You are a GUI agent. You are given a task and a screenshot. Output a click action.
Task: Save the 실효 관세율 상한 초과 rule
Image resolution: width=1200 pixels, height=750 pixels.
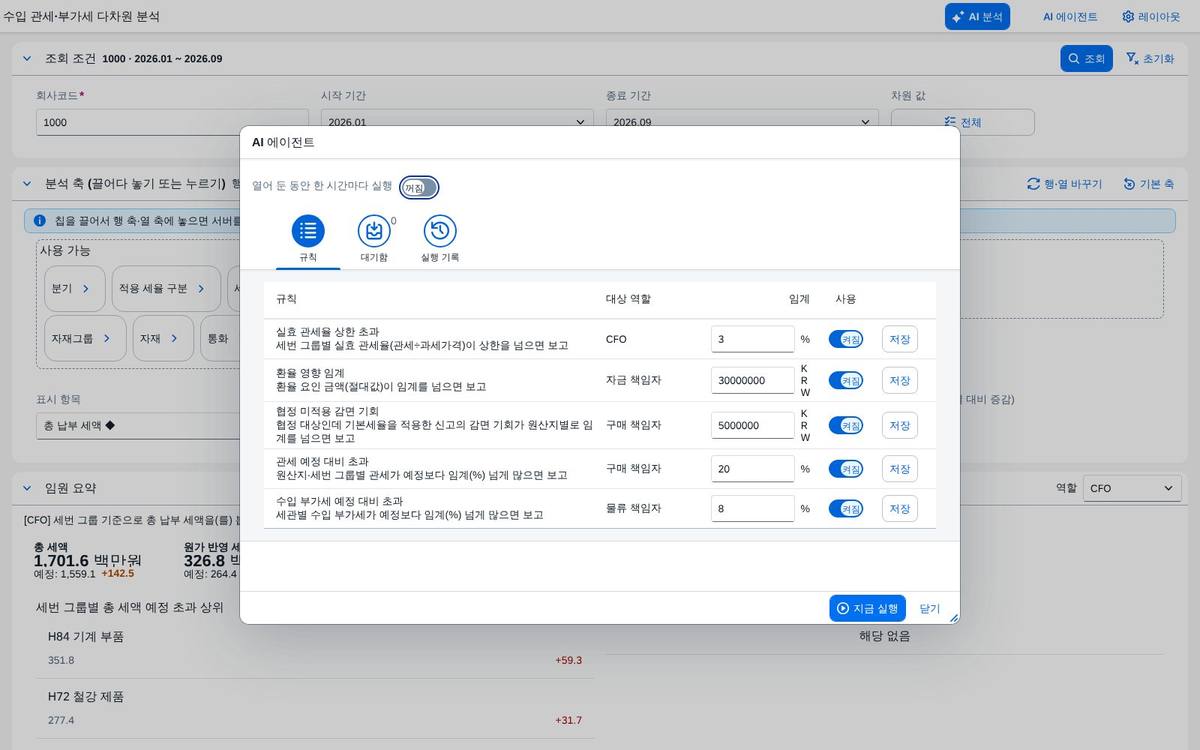tap(900, 339)
